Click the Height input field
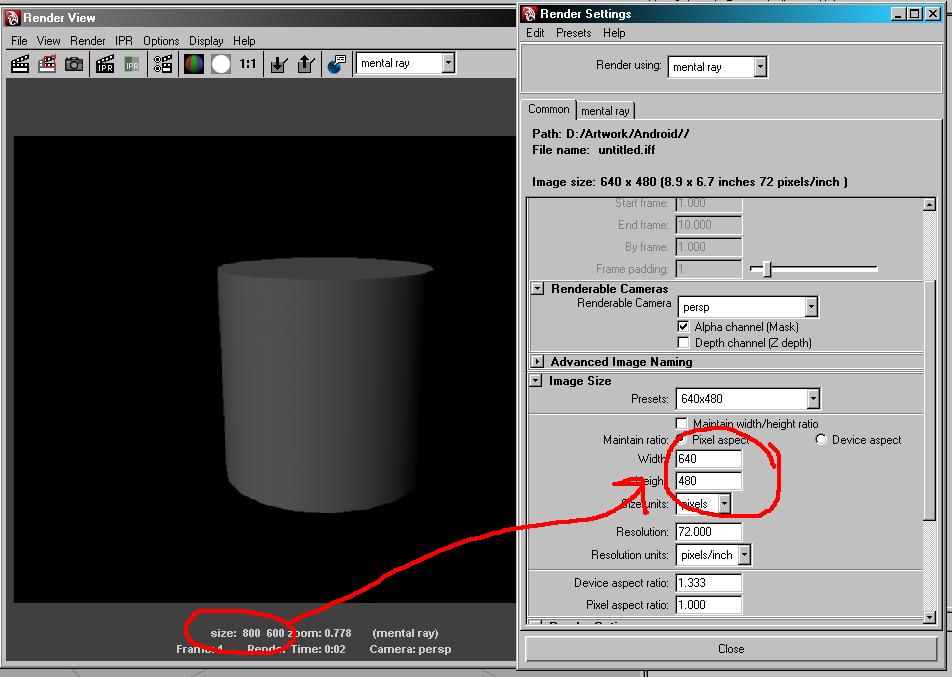Image resolution: width=952 pixels, height=677 pixels. click(709, 481)
